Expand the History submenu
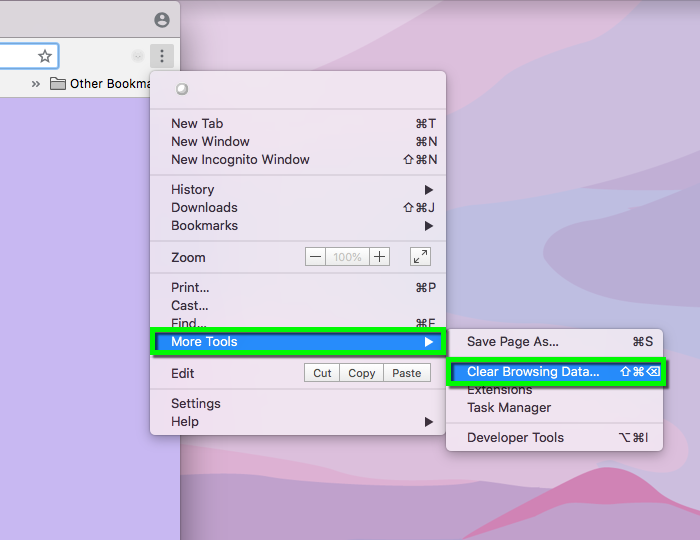Screen dimensions: 700x540 click(x=298, y=190)
